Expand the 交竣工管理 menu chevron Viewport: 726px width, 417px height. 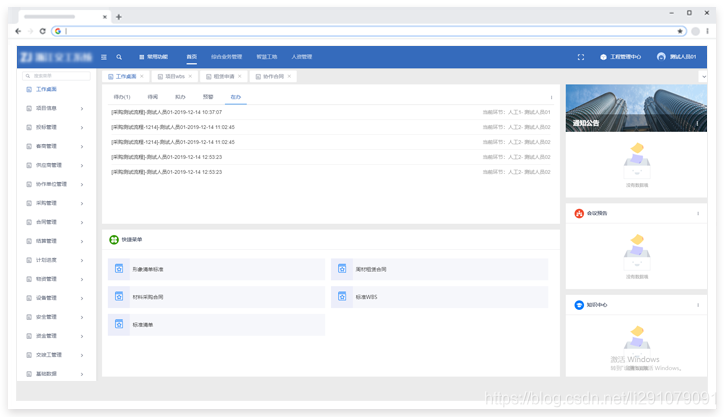click(x=82, y=355)
